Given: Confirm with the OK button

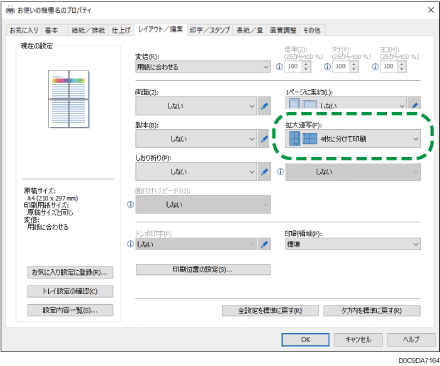Looking at the screenshot, I should [x=306, y=340].
